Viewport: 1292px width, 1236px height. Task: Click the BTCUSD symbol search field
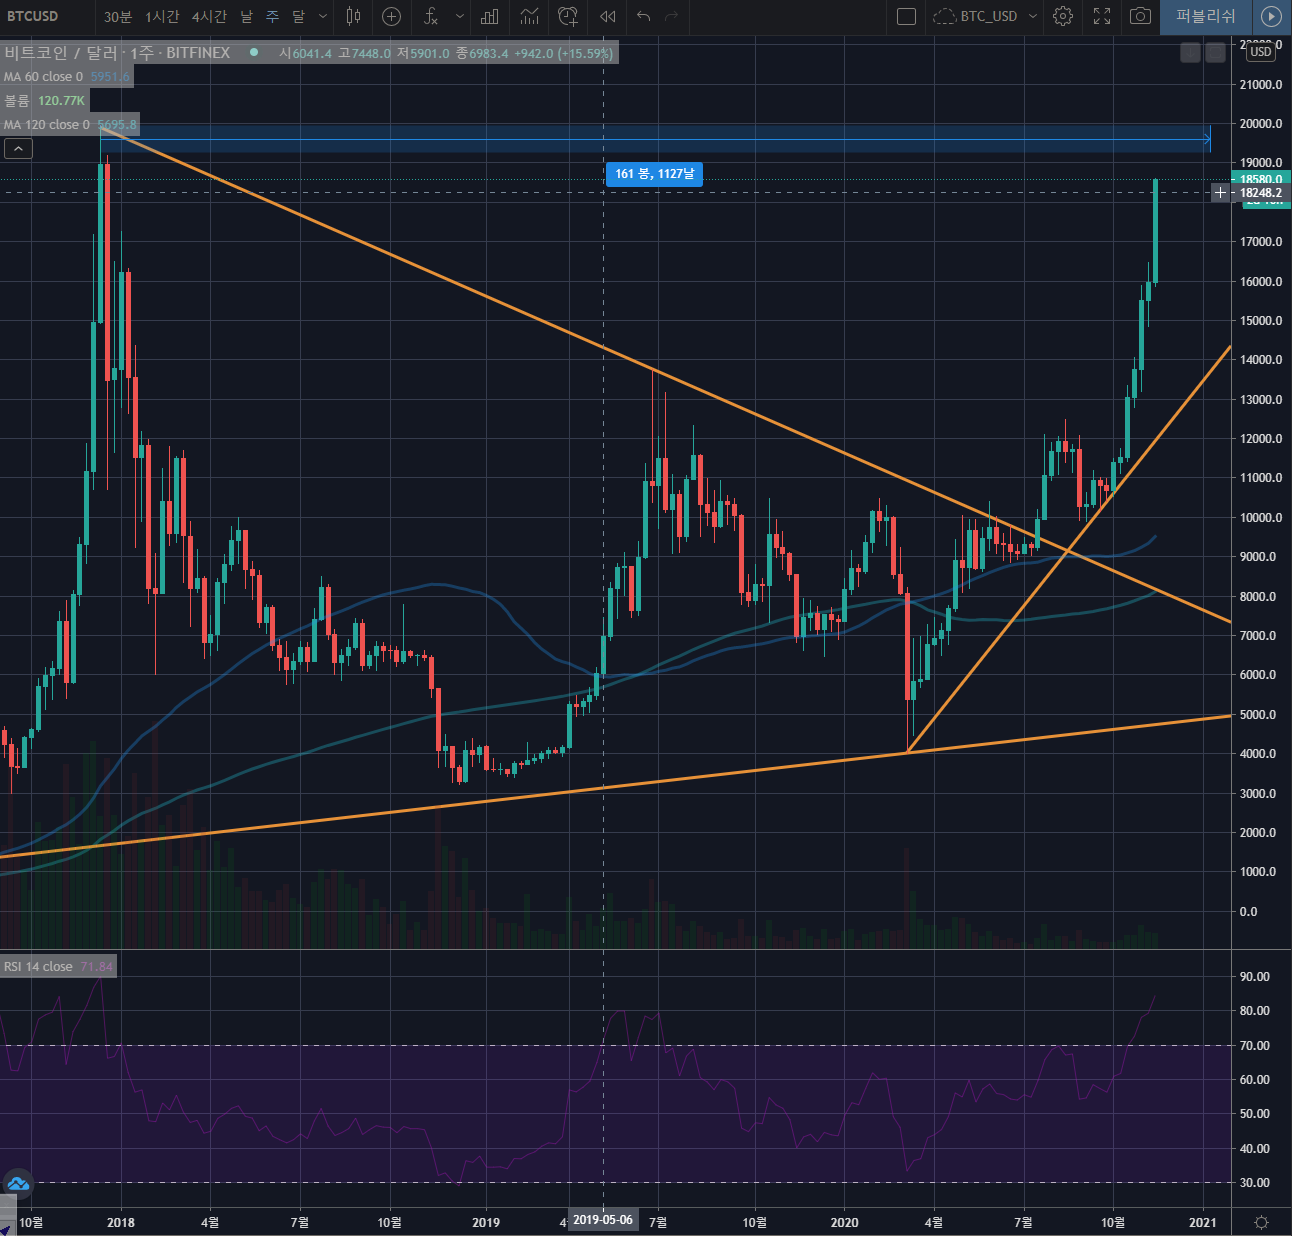[34, 16]
